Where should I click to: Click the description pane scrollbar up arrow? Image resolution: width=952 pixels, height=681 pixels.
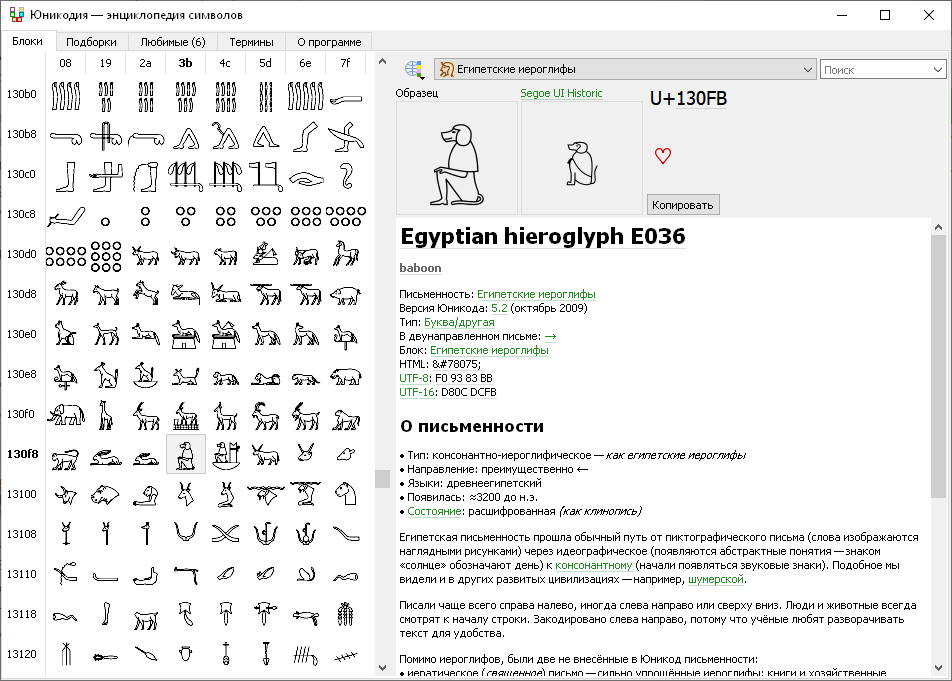[x=938, y=227]
